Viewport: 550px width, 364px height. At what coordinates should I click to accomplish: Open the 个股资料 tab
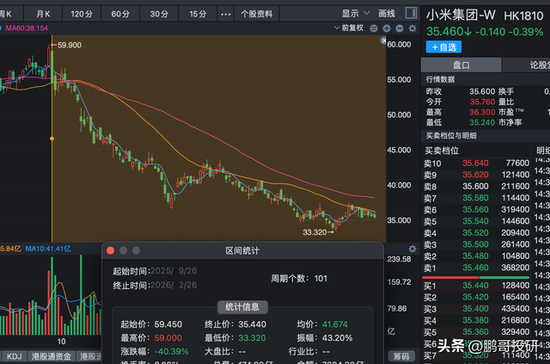tap(257, 14)
